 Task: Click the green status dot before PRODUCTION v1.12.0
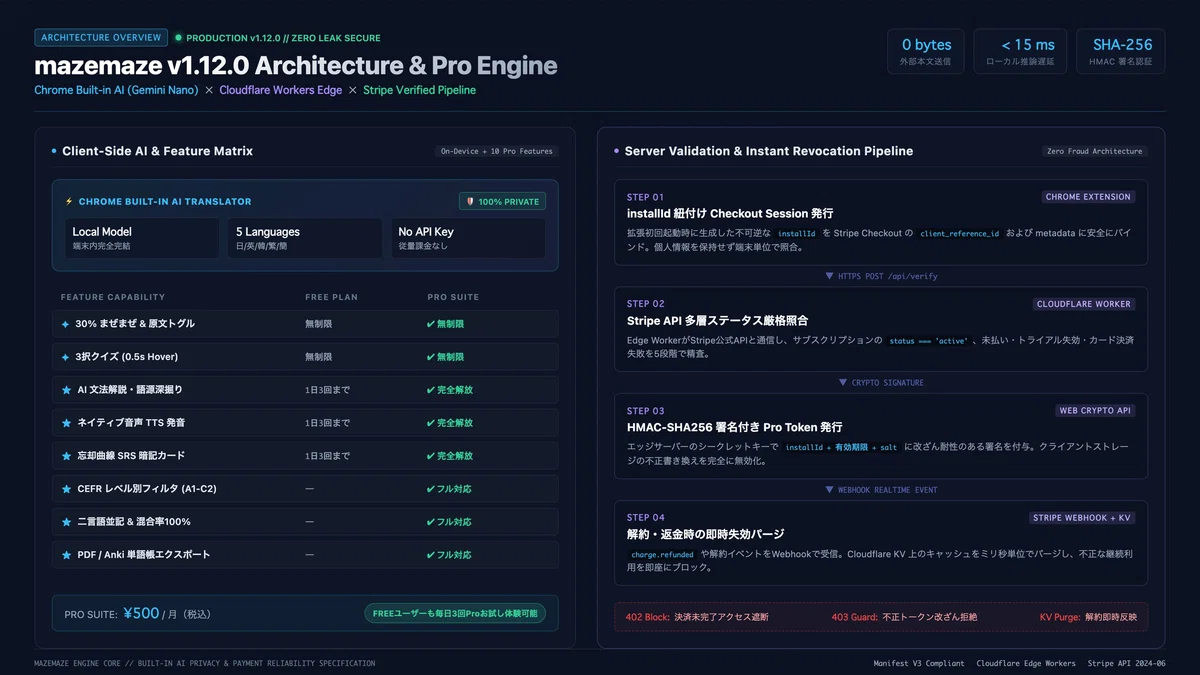point(178,38)
